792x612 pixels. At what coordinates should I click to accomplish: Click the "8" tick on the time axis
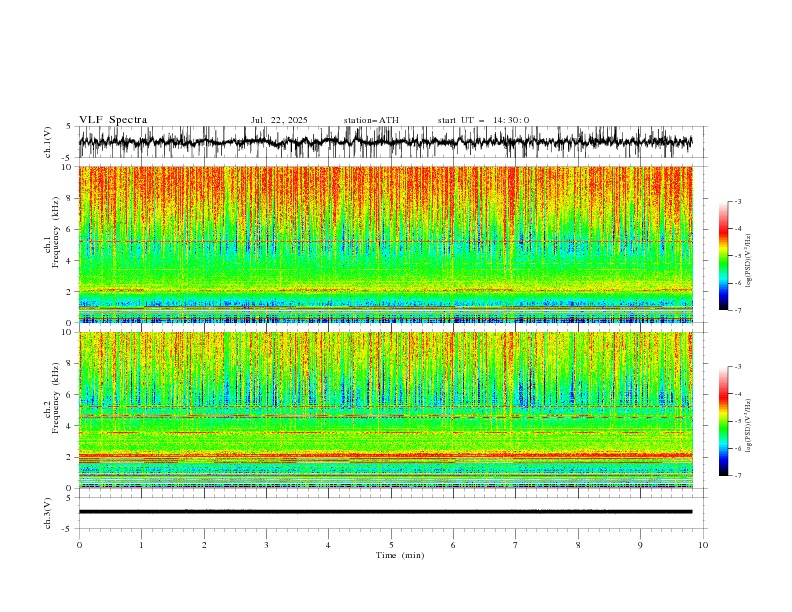pos(578,545)
